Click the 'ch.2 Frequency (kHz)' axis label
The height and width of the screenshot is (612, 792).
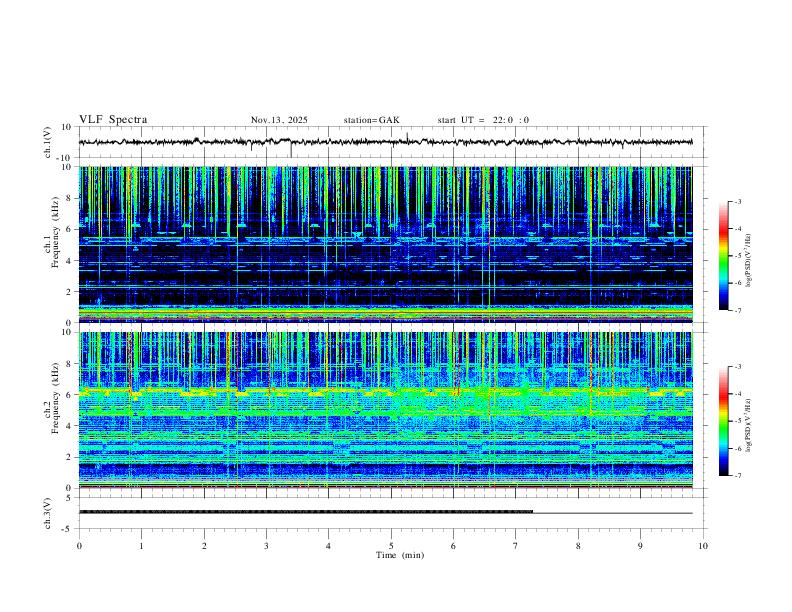(51, 398)
